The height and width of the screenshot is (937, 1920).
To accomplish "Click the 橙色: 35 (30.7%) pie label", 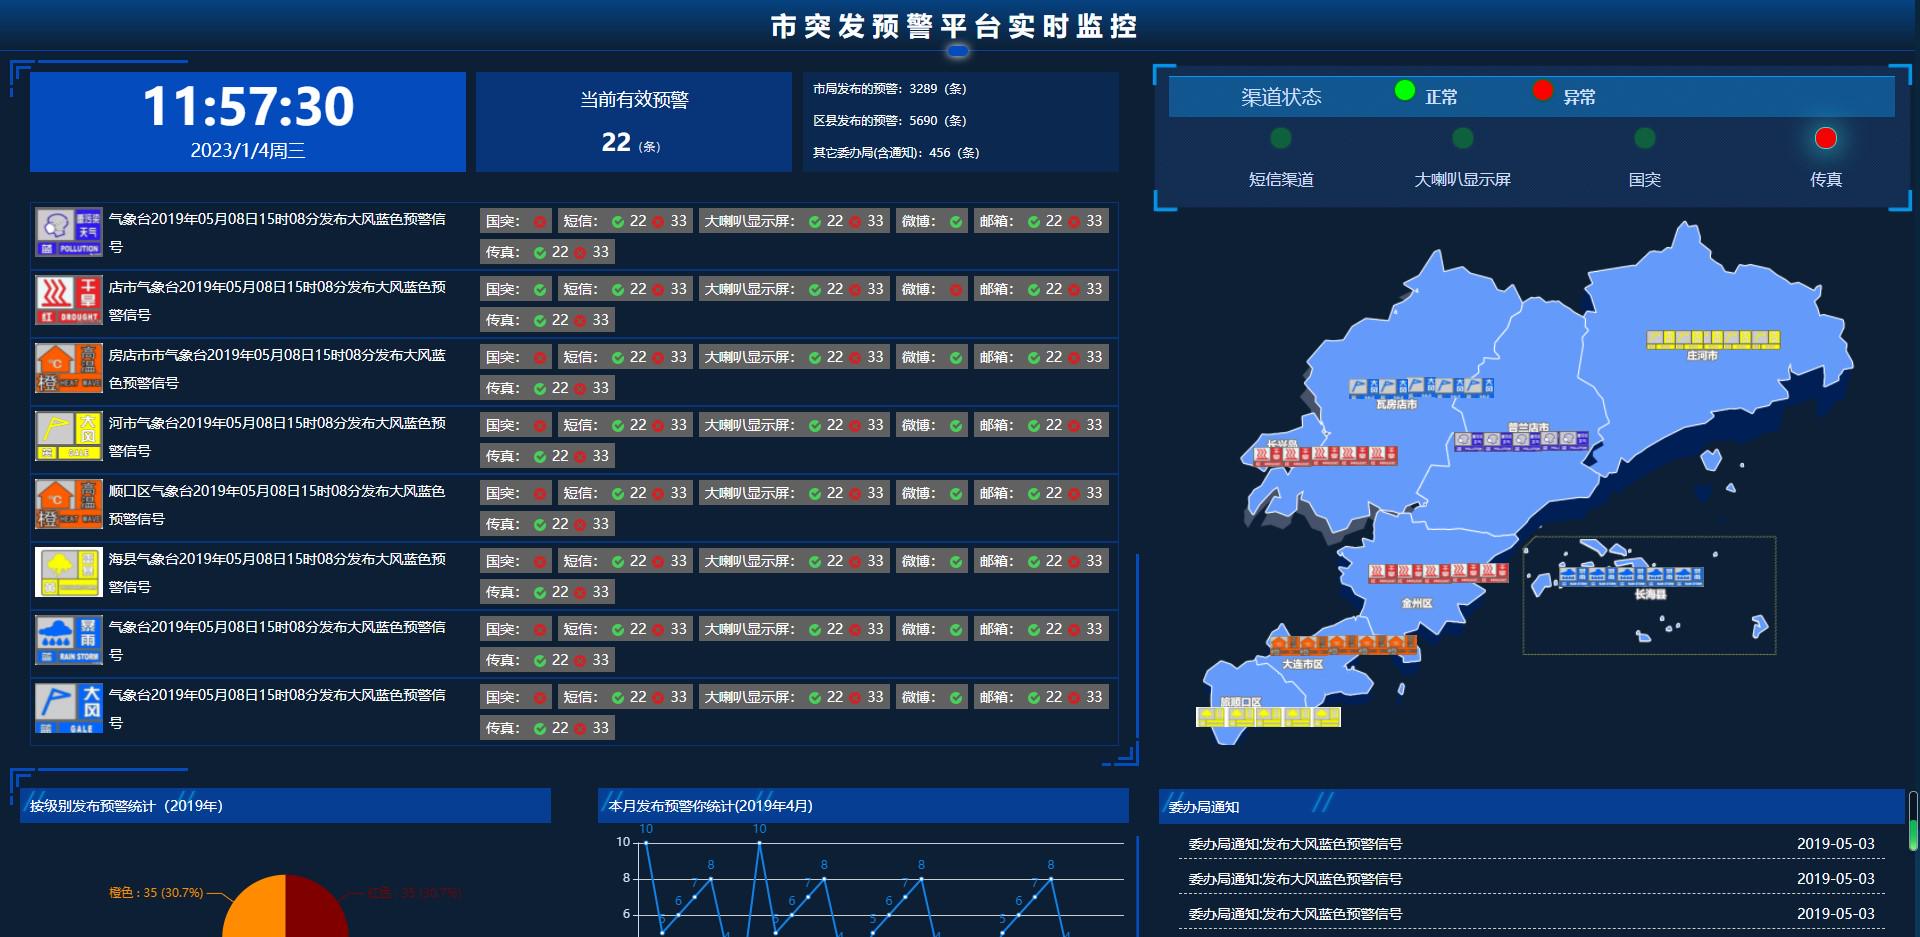I will coord(156,893).
